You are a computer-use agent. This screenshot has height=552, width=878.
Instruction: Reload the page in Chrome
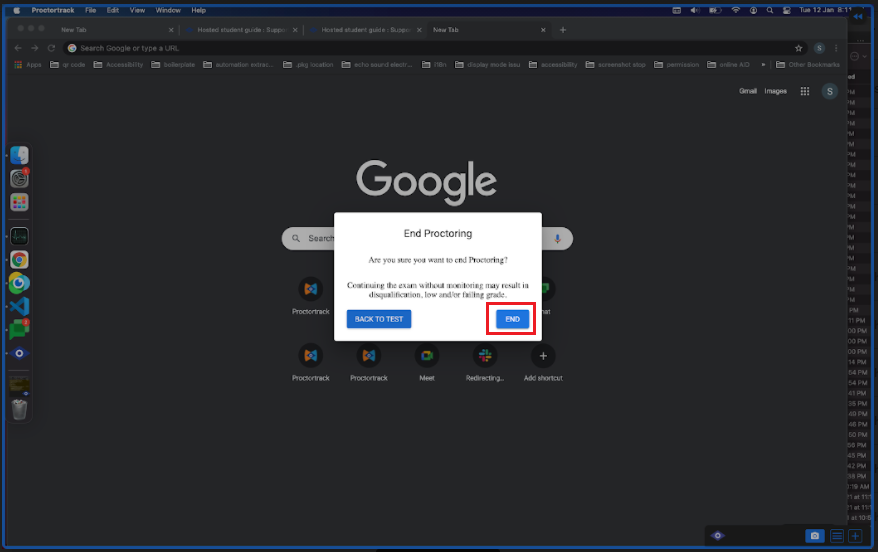point(52,48)
